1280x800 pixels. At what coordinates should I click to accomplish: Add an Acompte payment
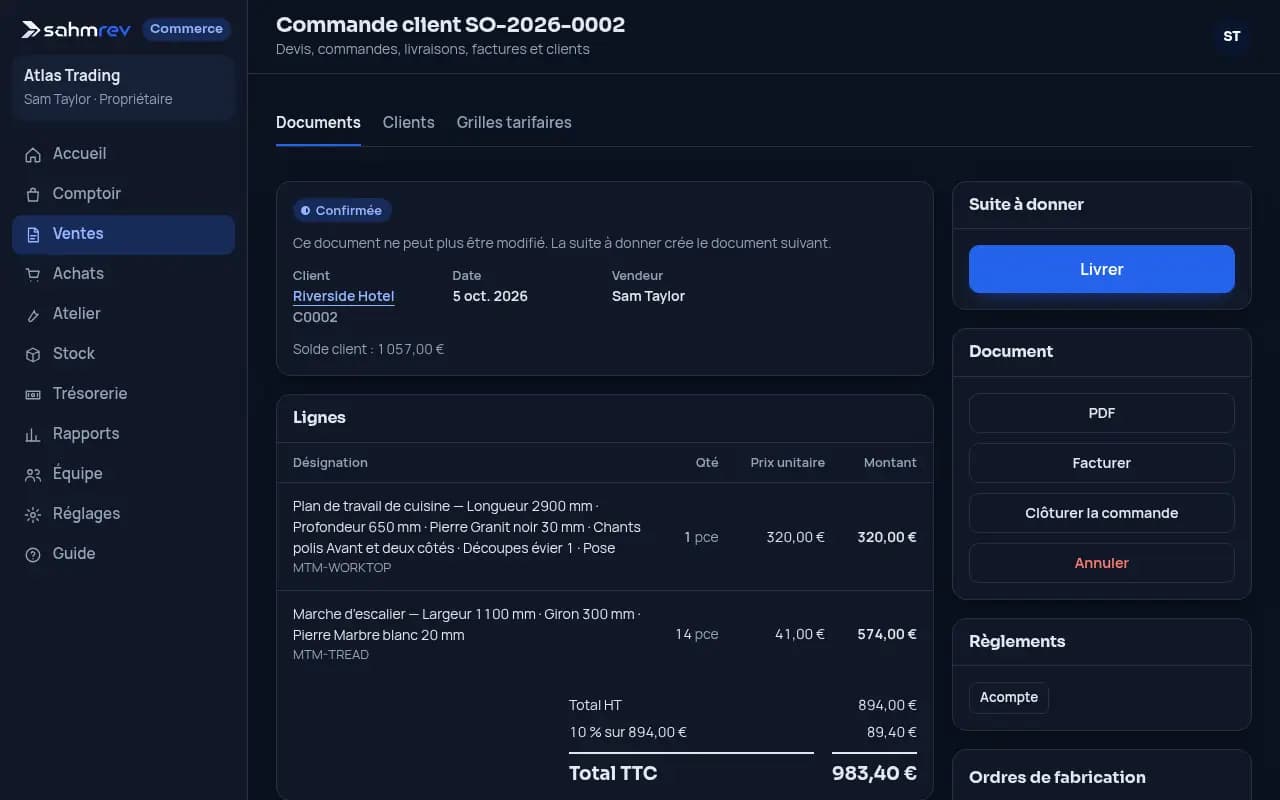pyautogui.click(x=1009, y=697)
